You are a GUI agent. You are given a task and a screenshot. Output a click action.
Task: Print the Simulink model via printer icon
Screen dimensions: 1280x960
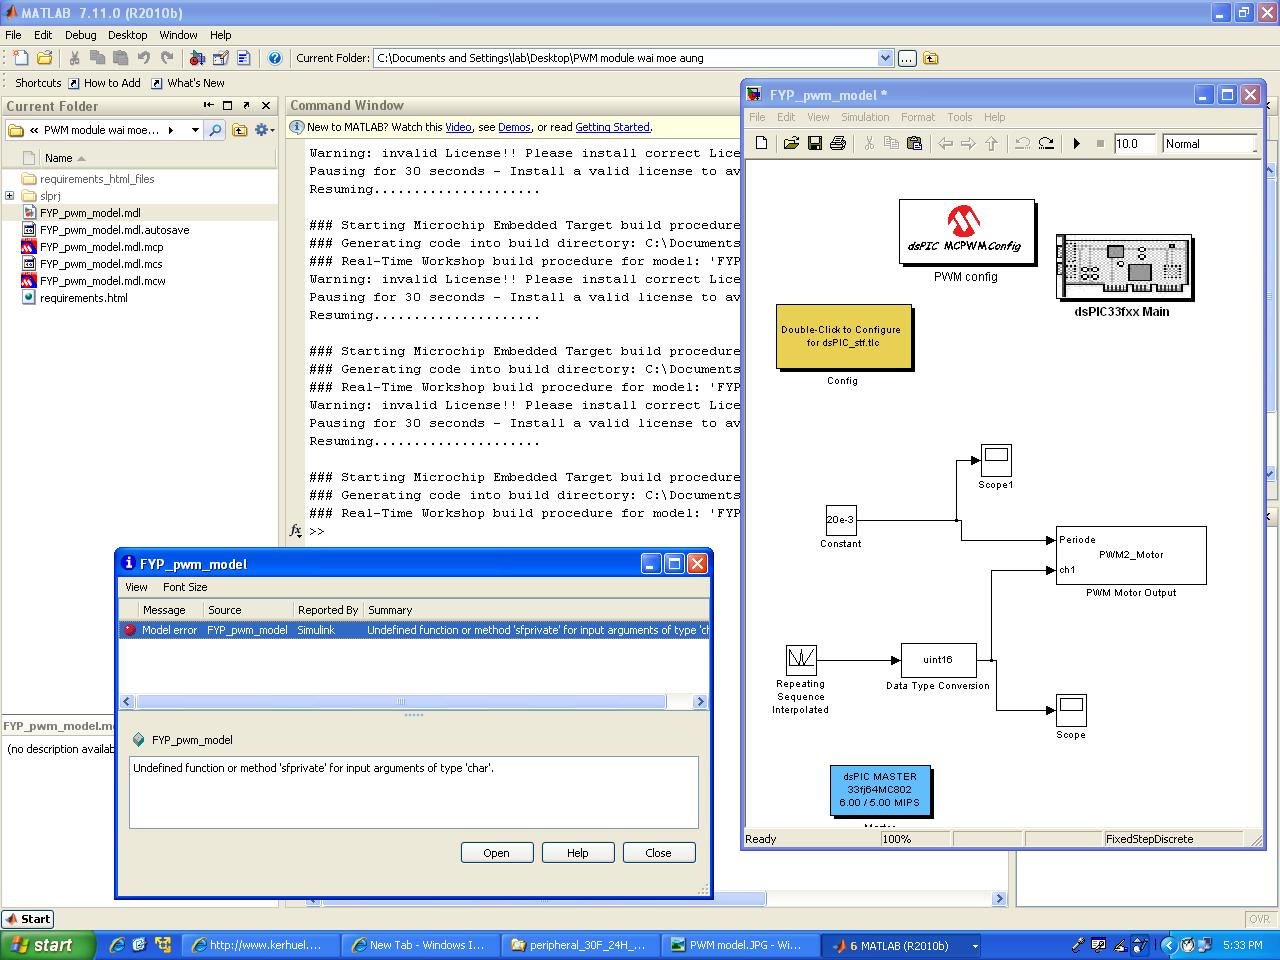(x=838, y=144)
